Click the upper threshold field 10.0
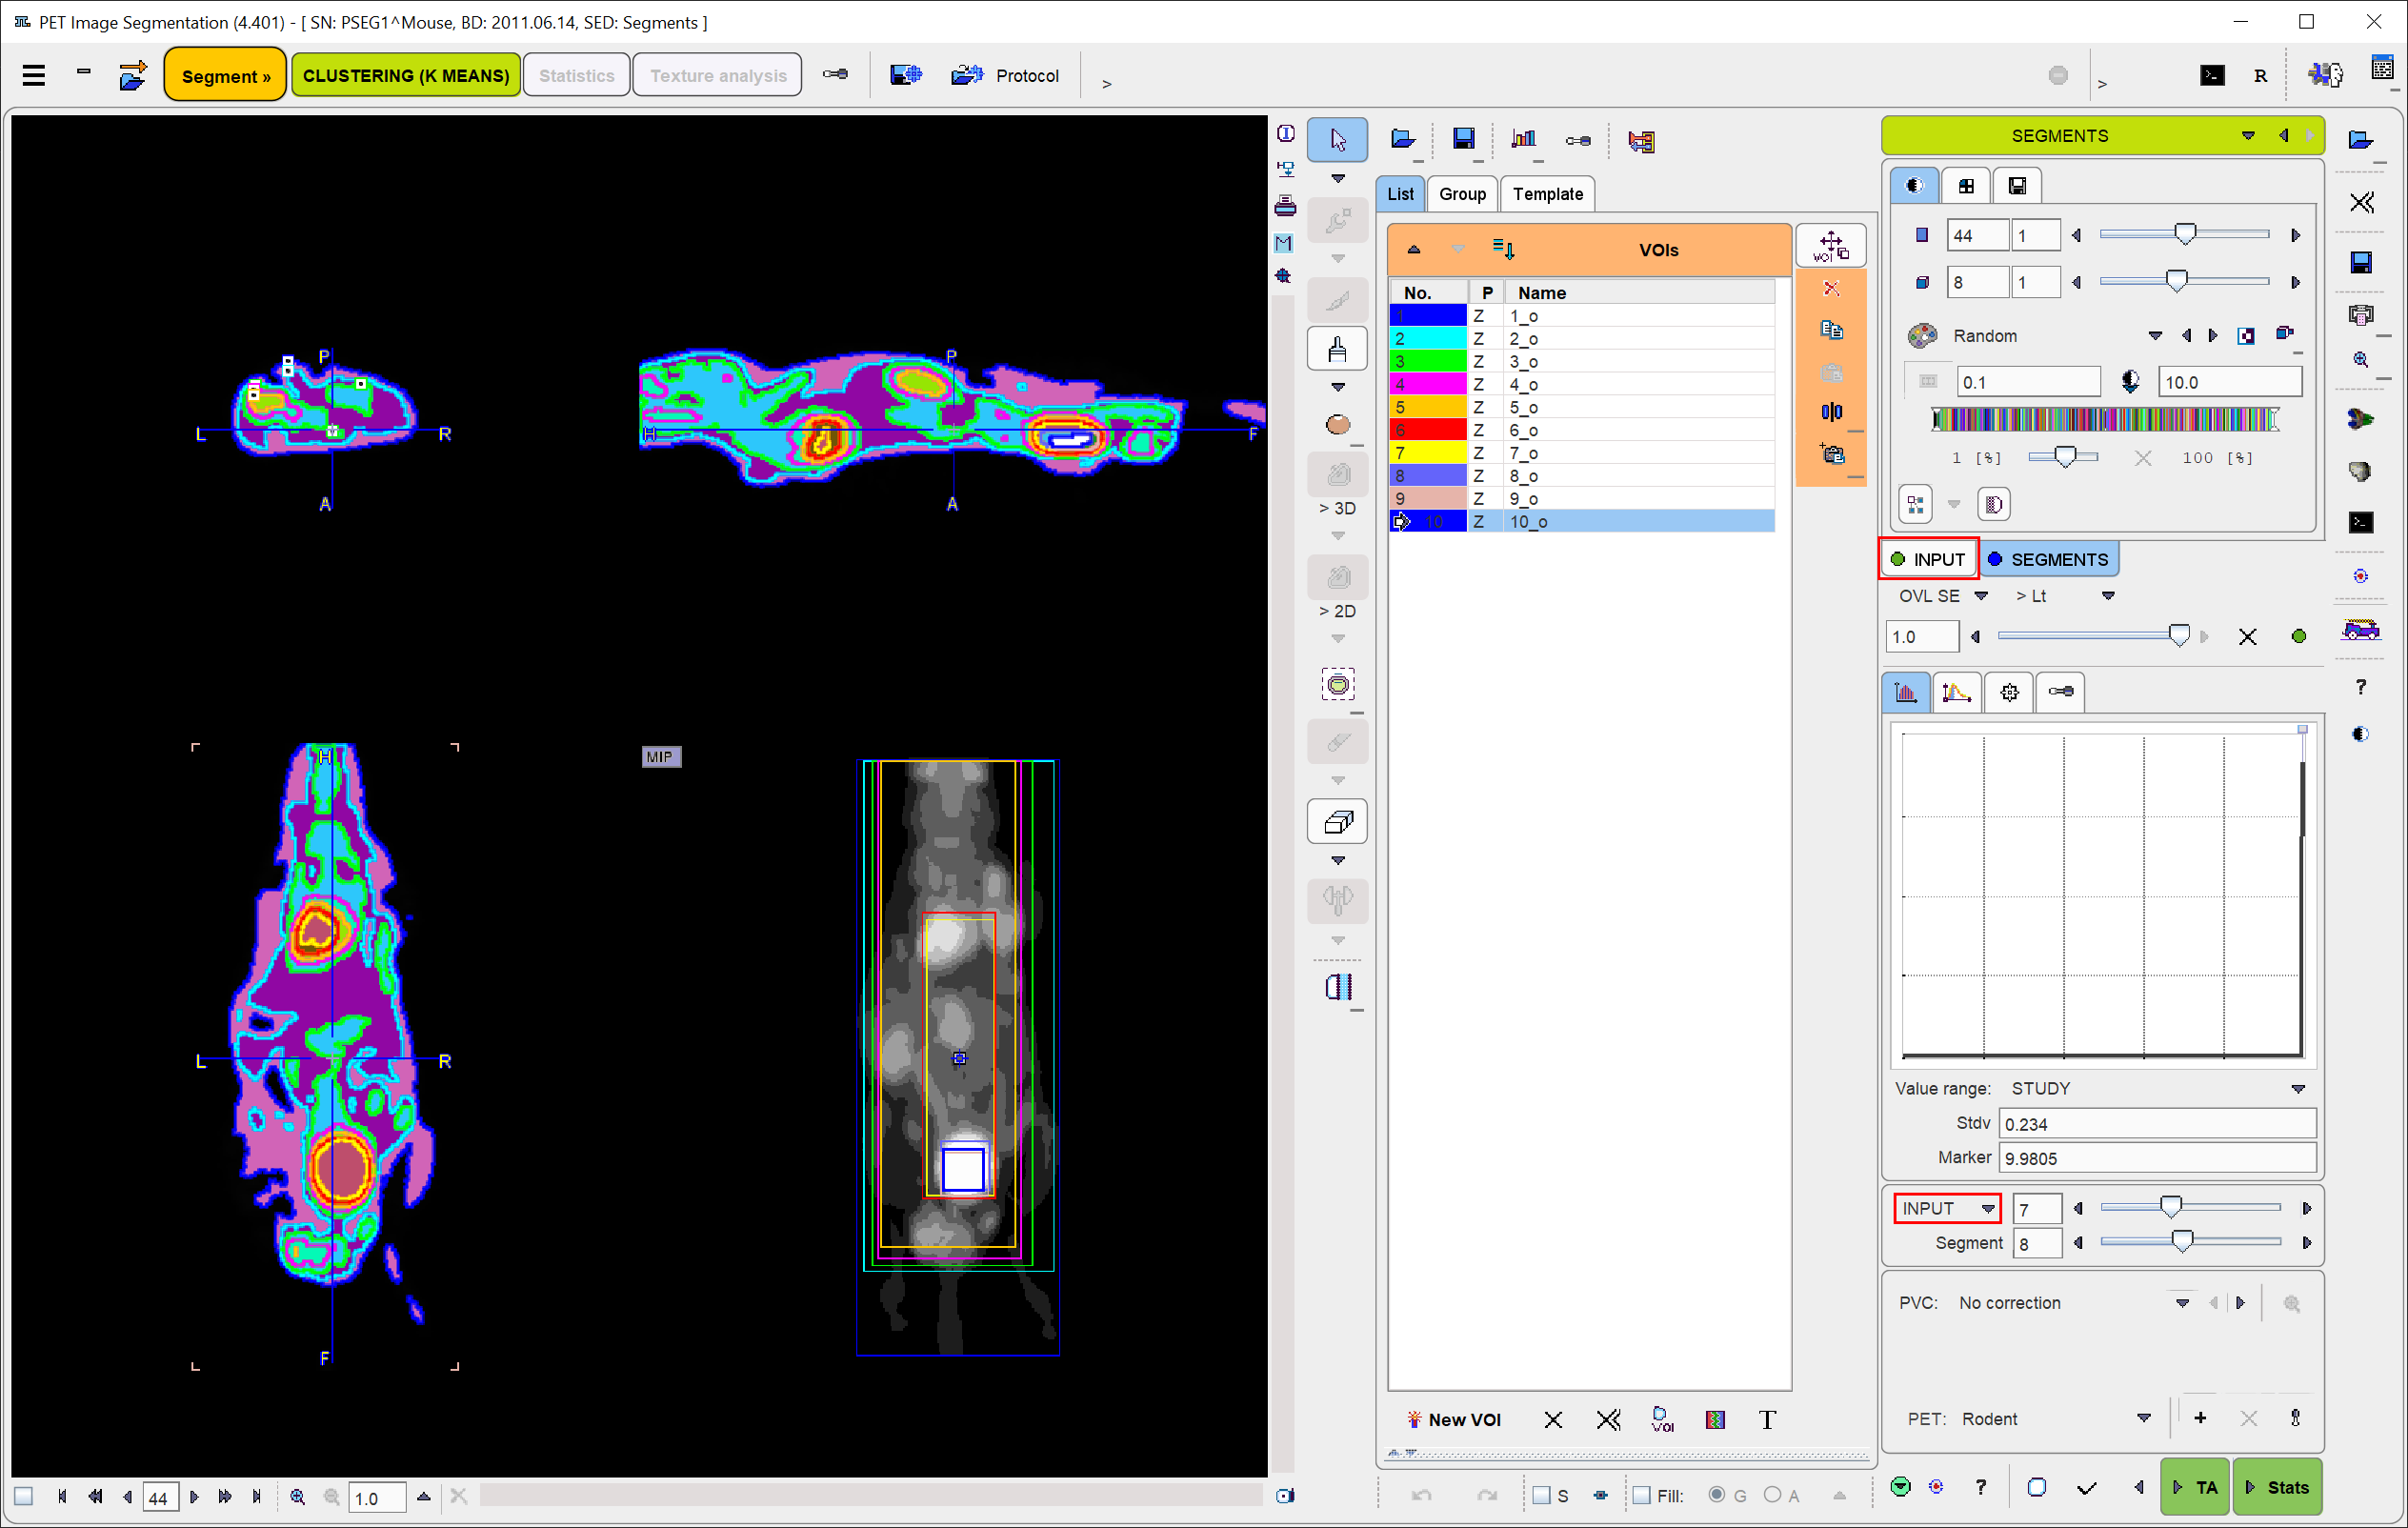 pos(2229,382)
